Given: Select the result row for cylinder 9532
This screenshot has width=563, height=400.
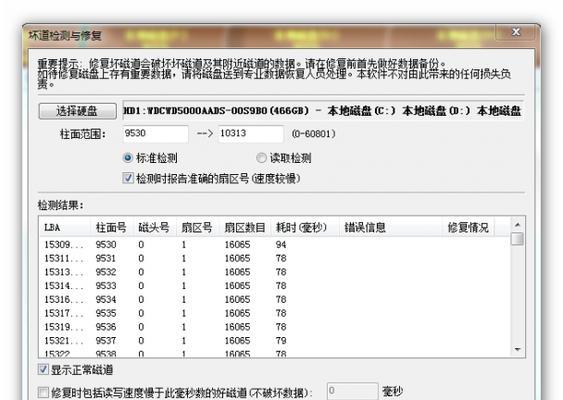Looking at the screenshot, I should click(275, 272).
